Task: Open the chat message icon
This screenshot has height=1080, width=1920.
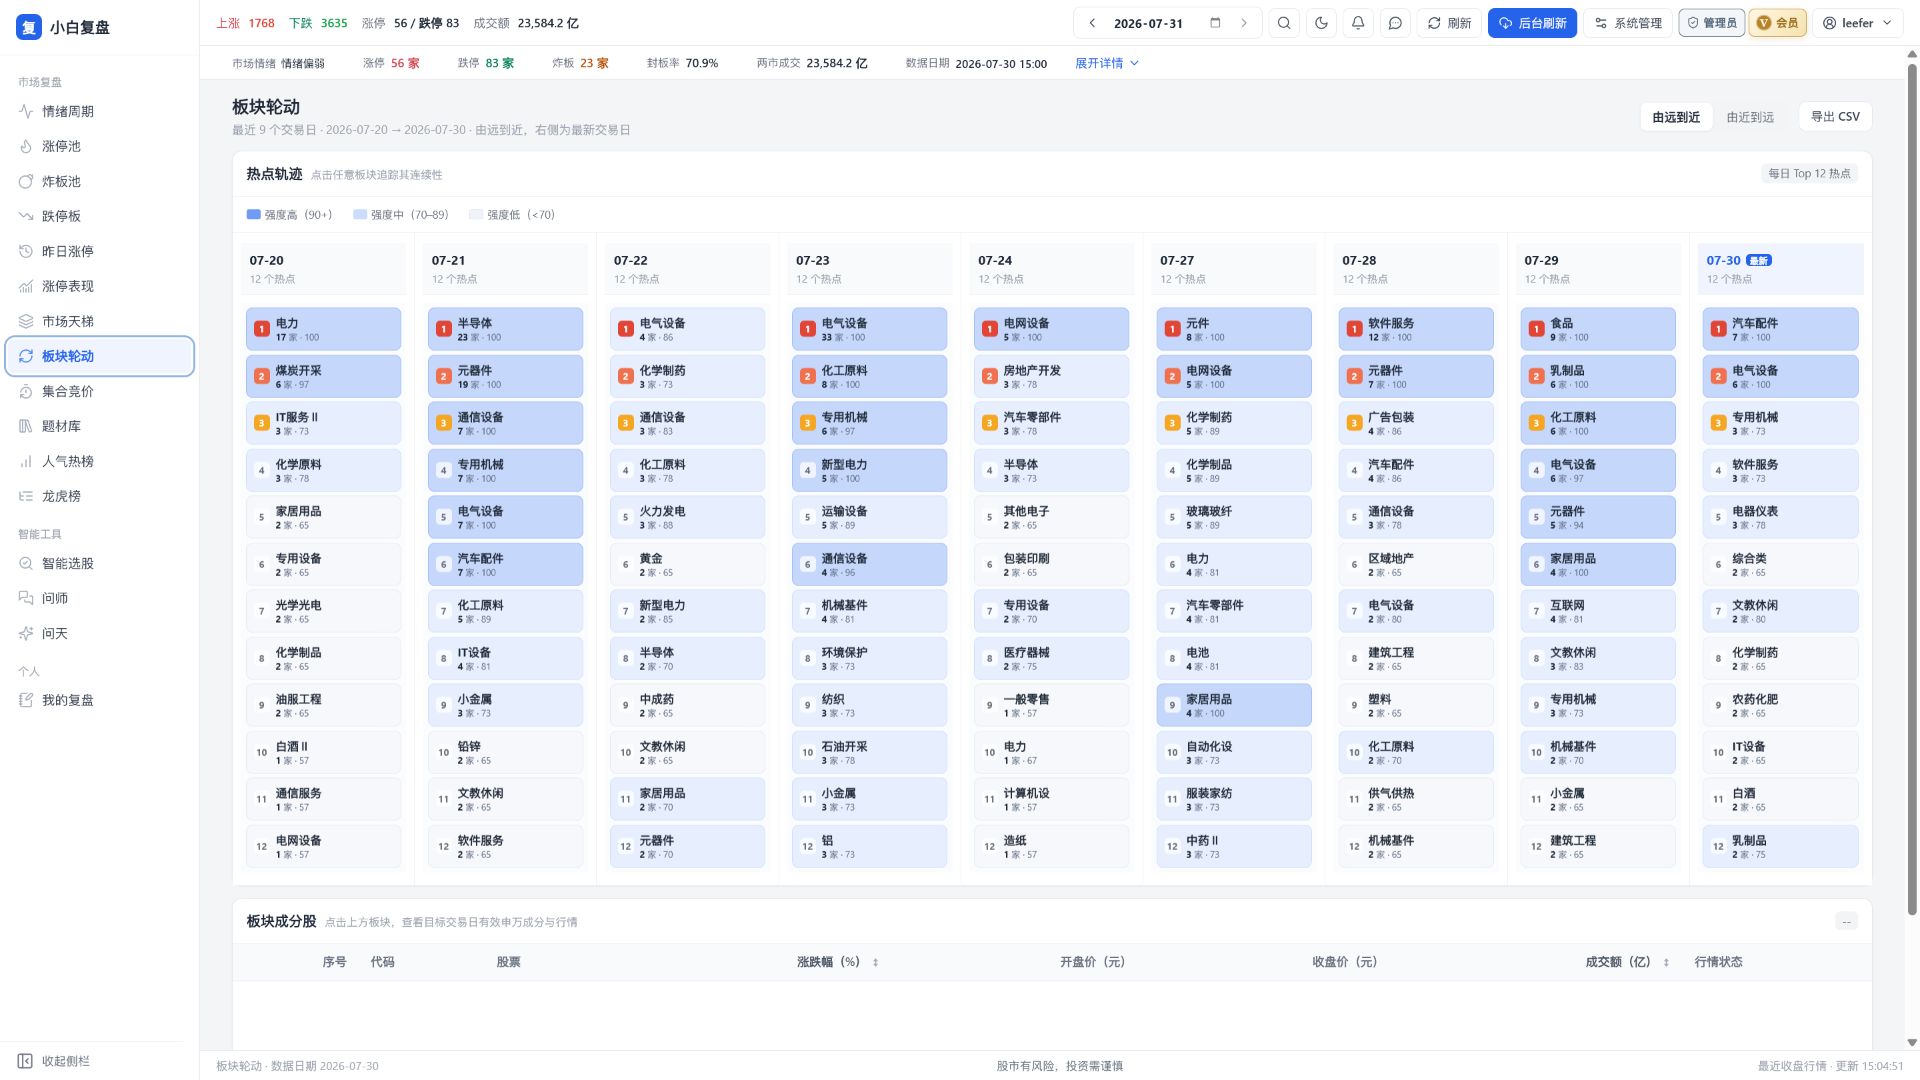Action: [x=1395, y=23]
